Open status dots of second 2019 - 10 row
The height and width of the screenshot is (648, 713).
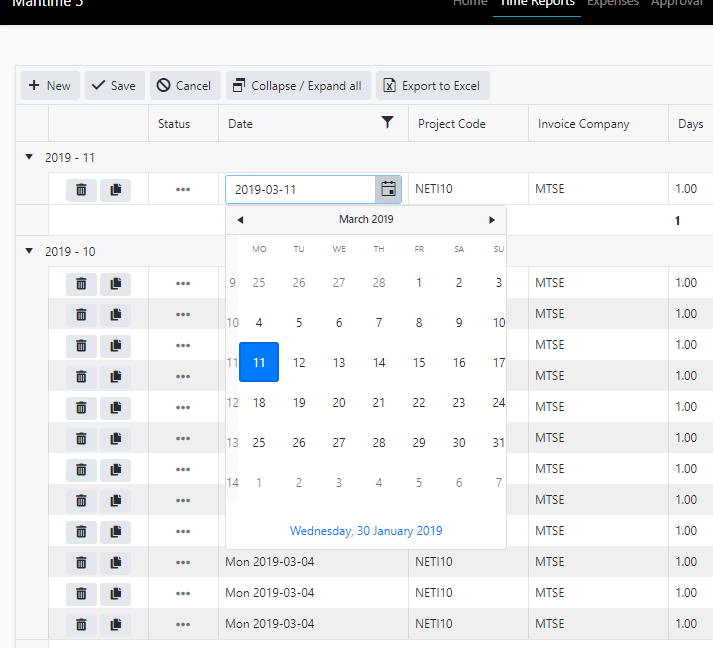[183, 315]
